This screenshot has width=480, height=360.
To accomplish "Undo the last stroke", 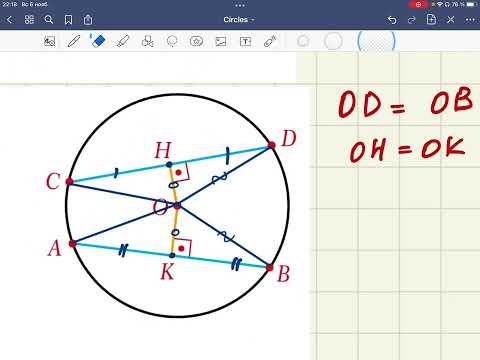I will coord(392,20).
